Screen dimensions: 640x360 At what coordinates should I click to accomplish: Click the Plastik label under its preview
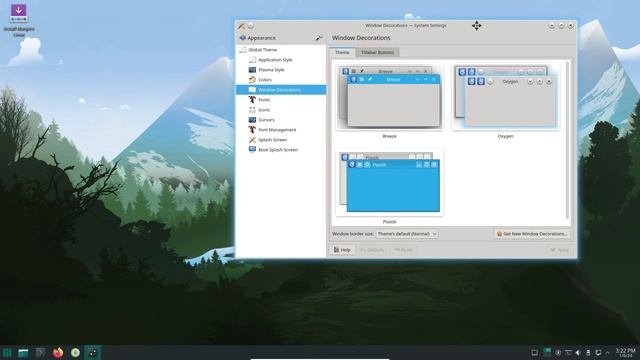coord(389,222)
